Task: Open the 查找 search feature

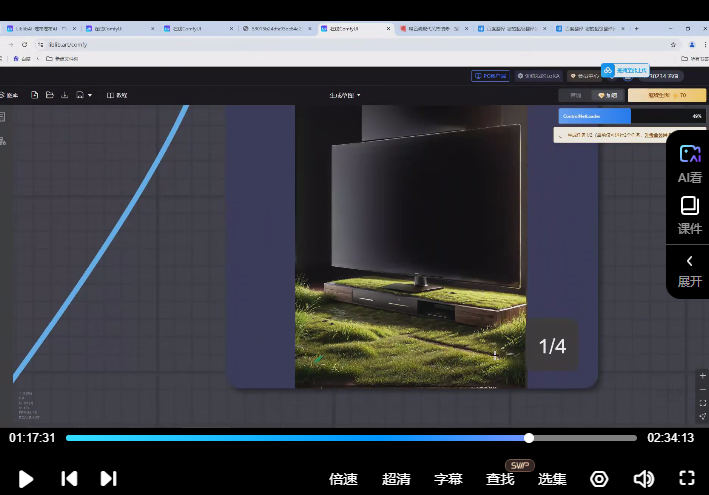Action: point(500,479)
